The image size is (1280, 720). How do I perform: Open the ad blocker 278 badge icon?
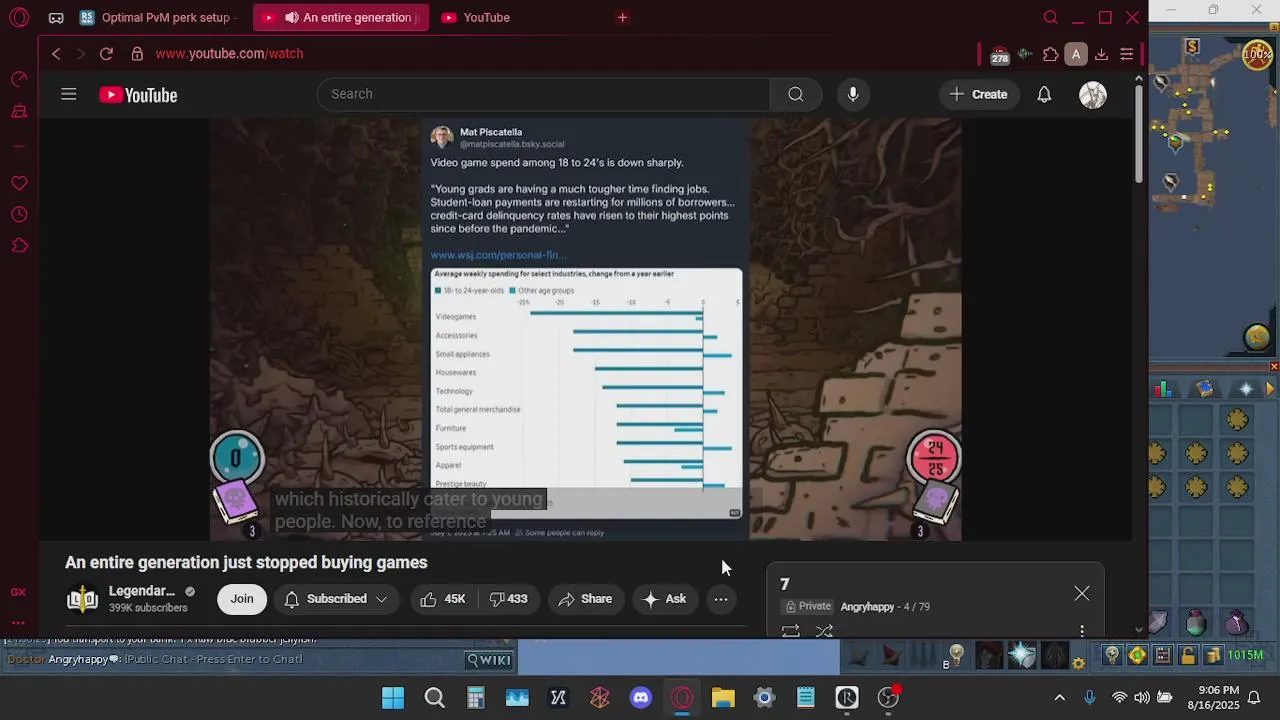[999, 55]
